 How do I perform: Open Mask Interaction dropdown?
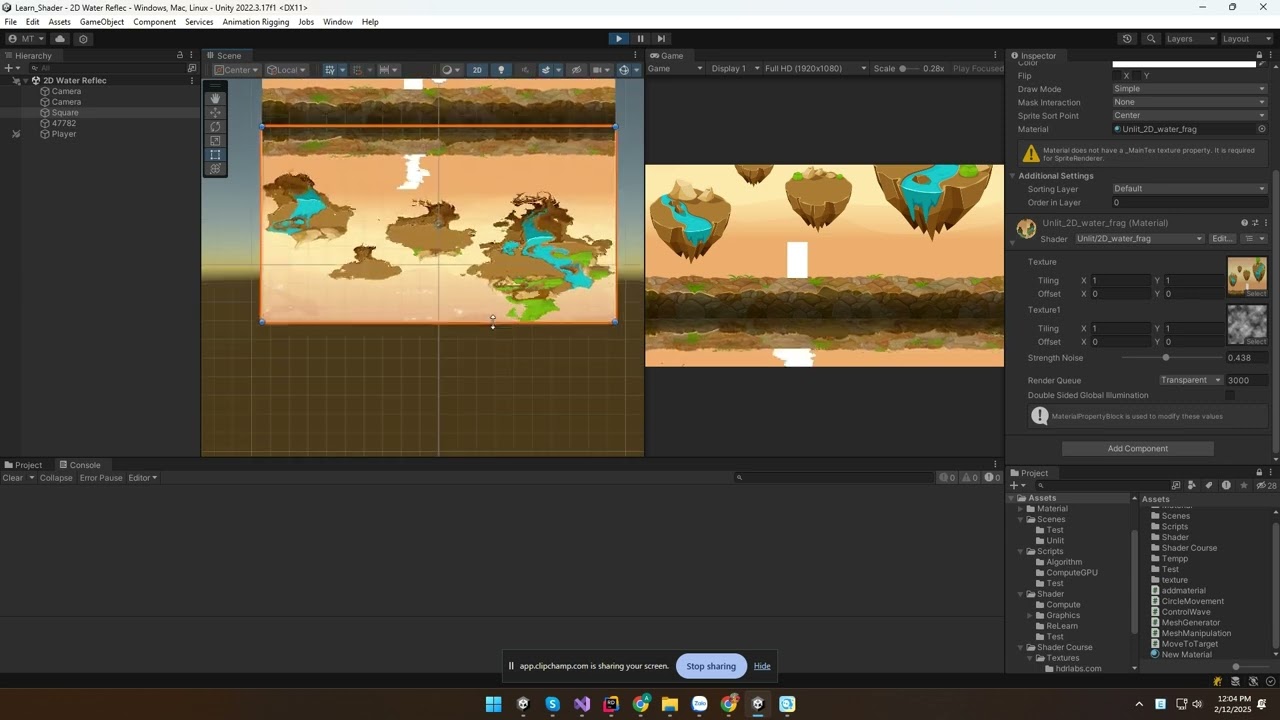[x=1189, y=102]
